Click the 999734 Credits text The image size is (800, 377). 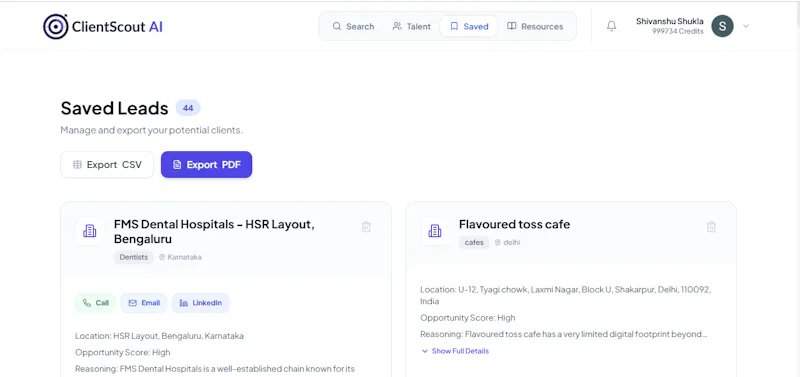point(678,32)
